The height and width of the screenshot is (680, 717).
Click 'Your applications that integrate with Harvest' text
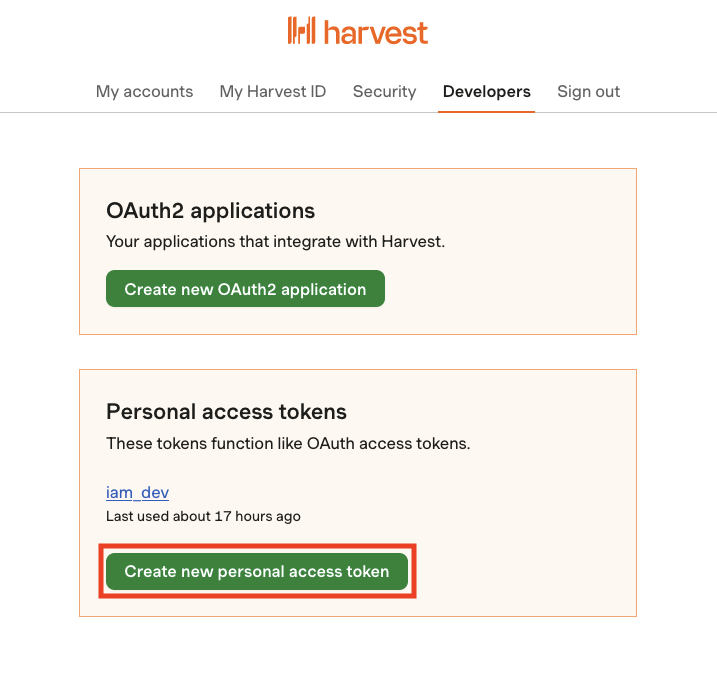275,241
